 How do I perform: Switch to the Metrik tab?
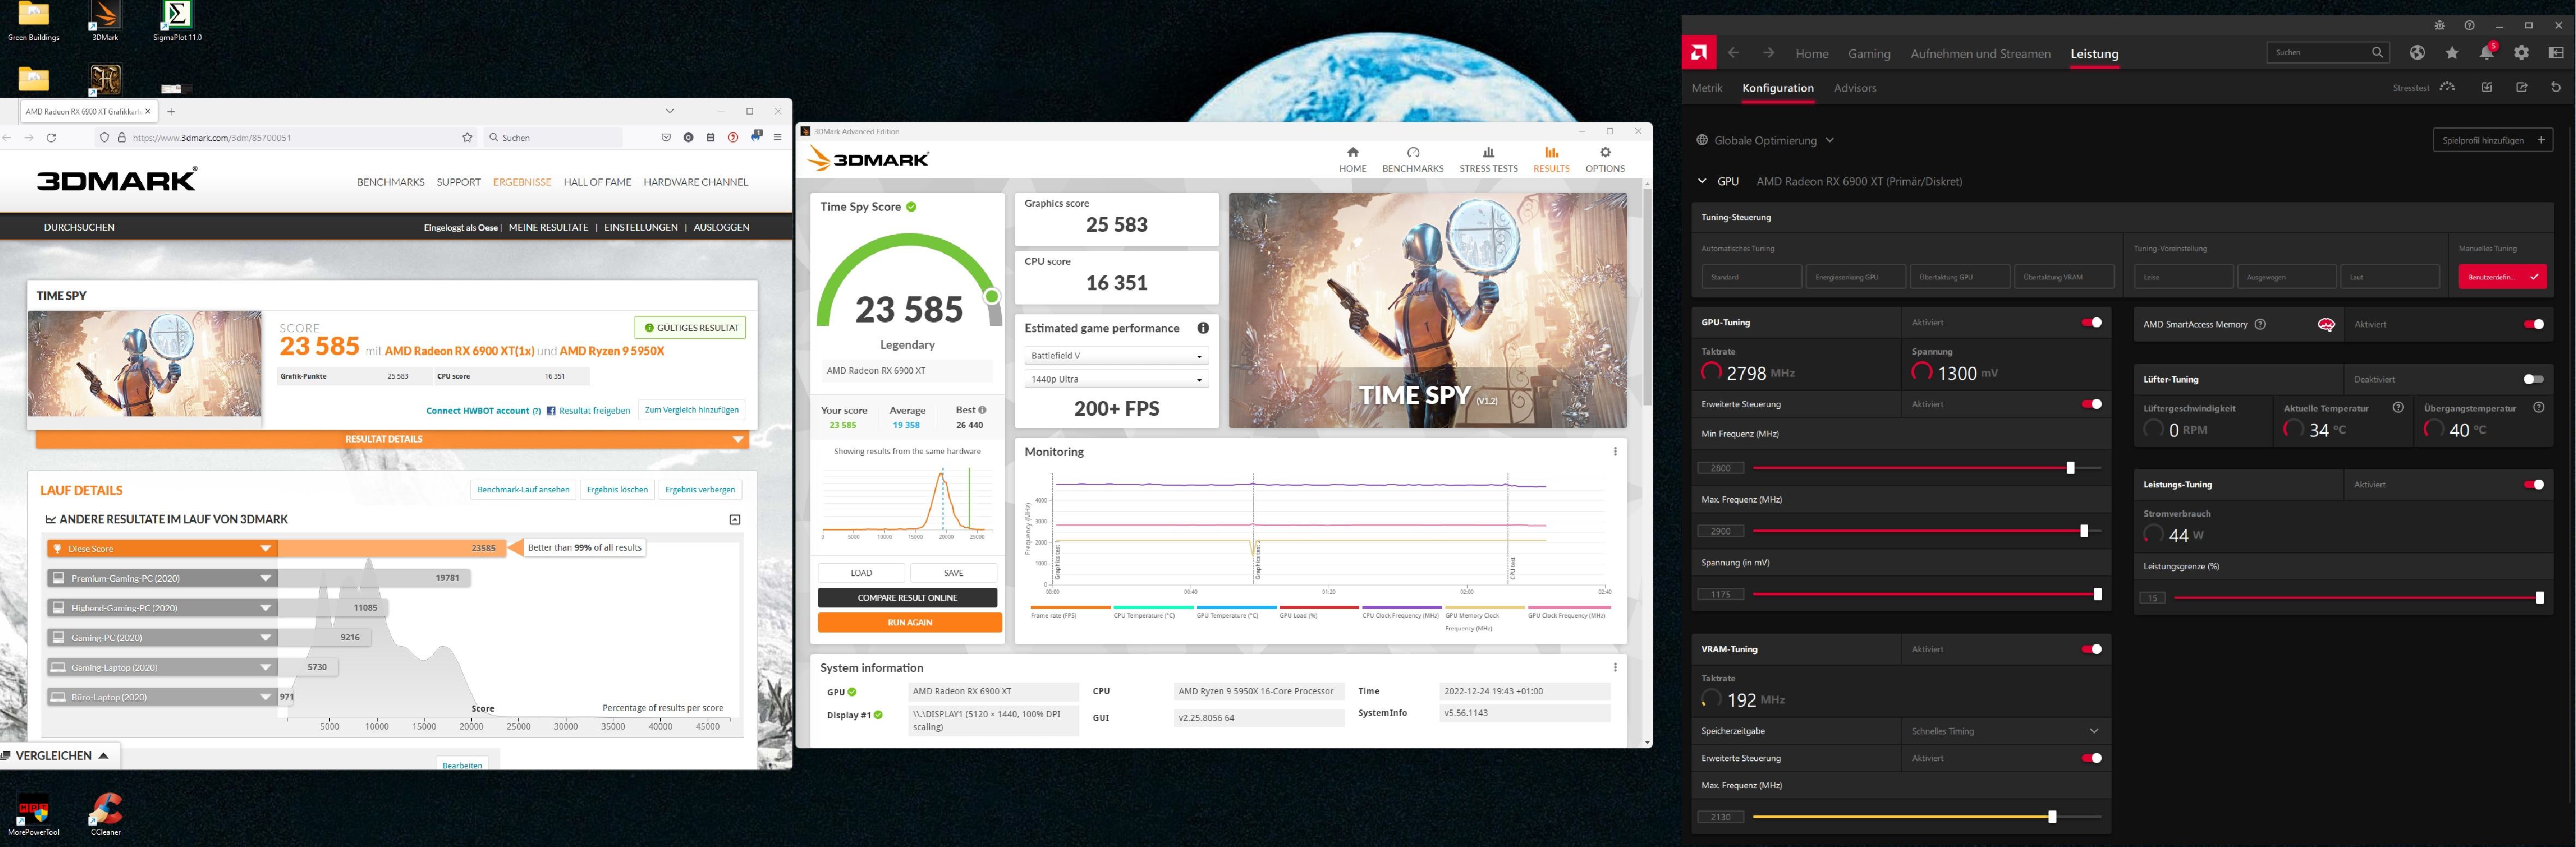click(1707, 88)
